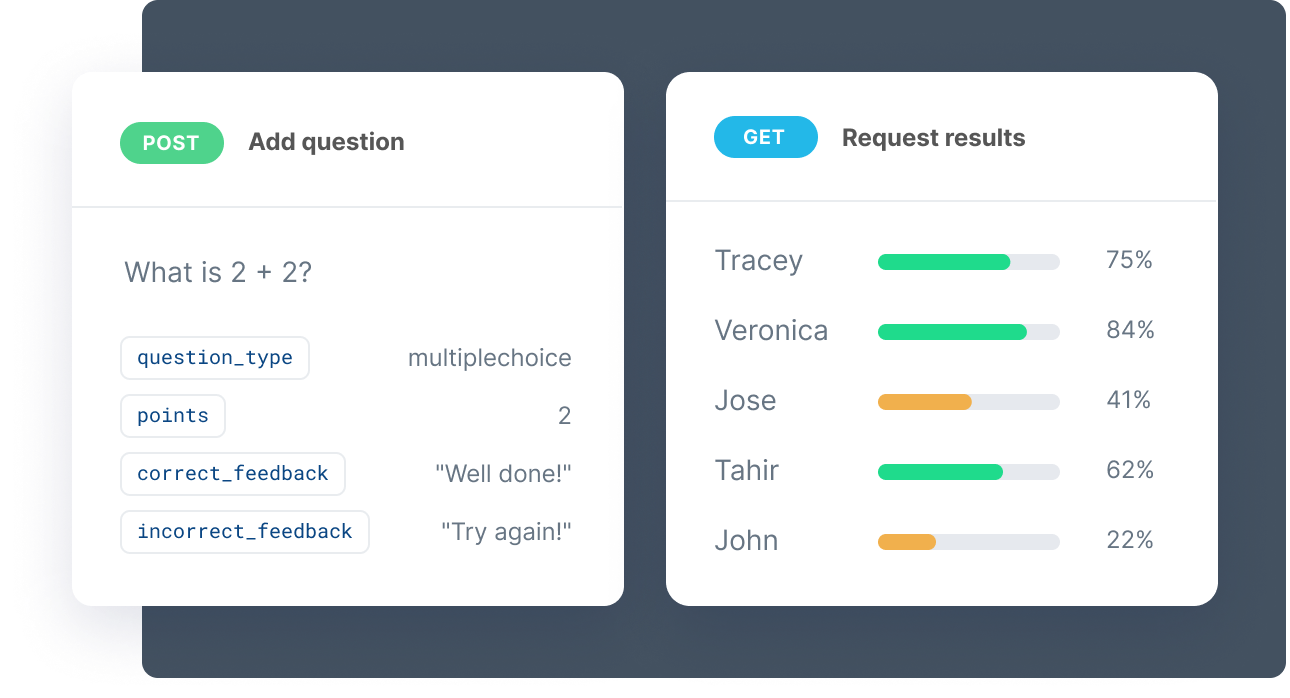Click the 'What is 2 + 2?' question text

(x=218, y=272)
